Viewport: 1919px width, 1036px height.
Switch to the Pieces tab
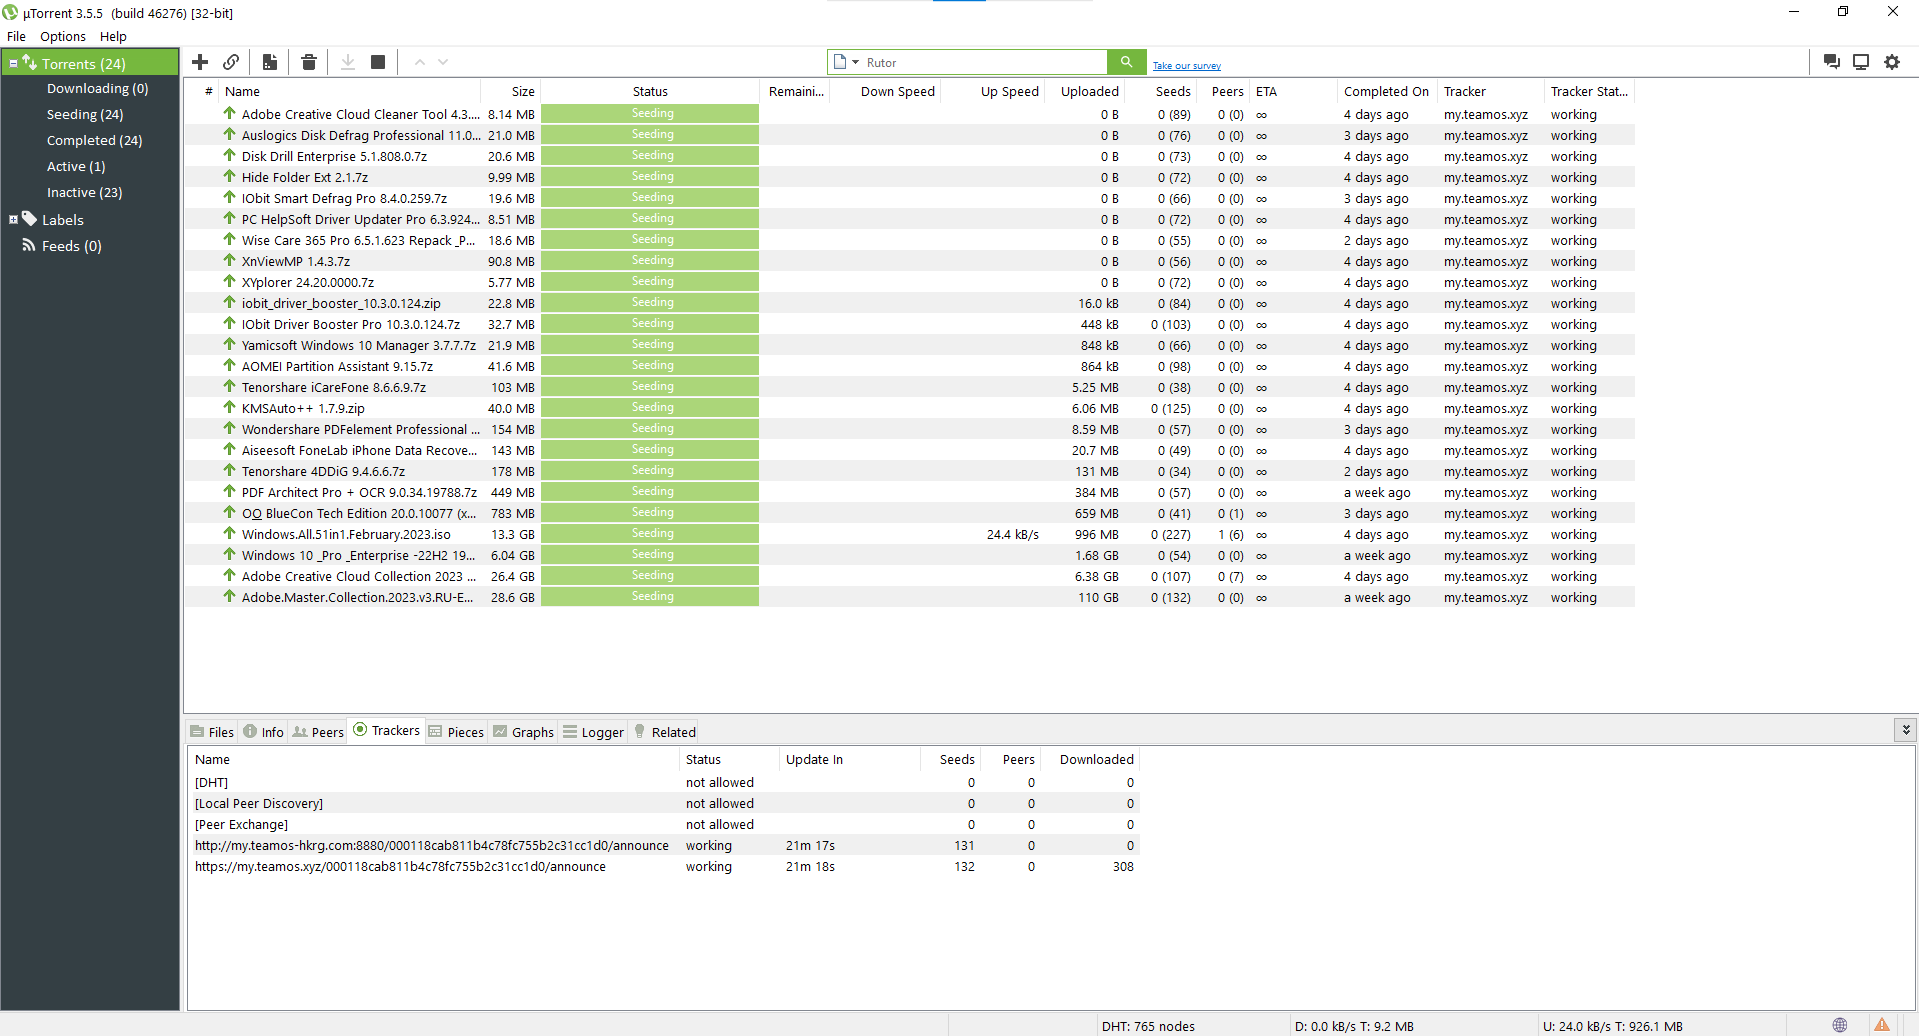[456, 732]
